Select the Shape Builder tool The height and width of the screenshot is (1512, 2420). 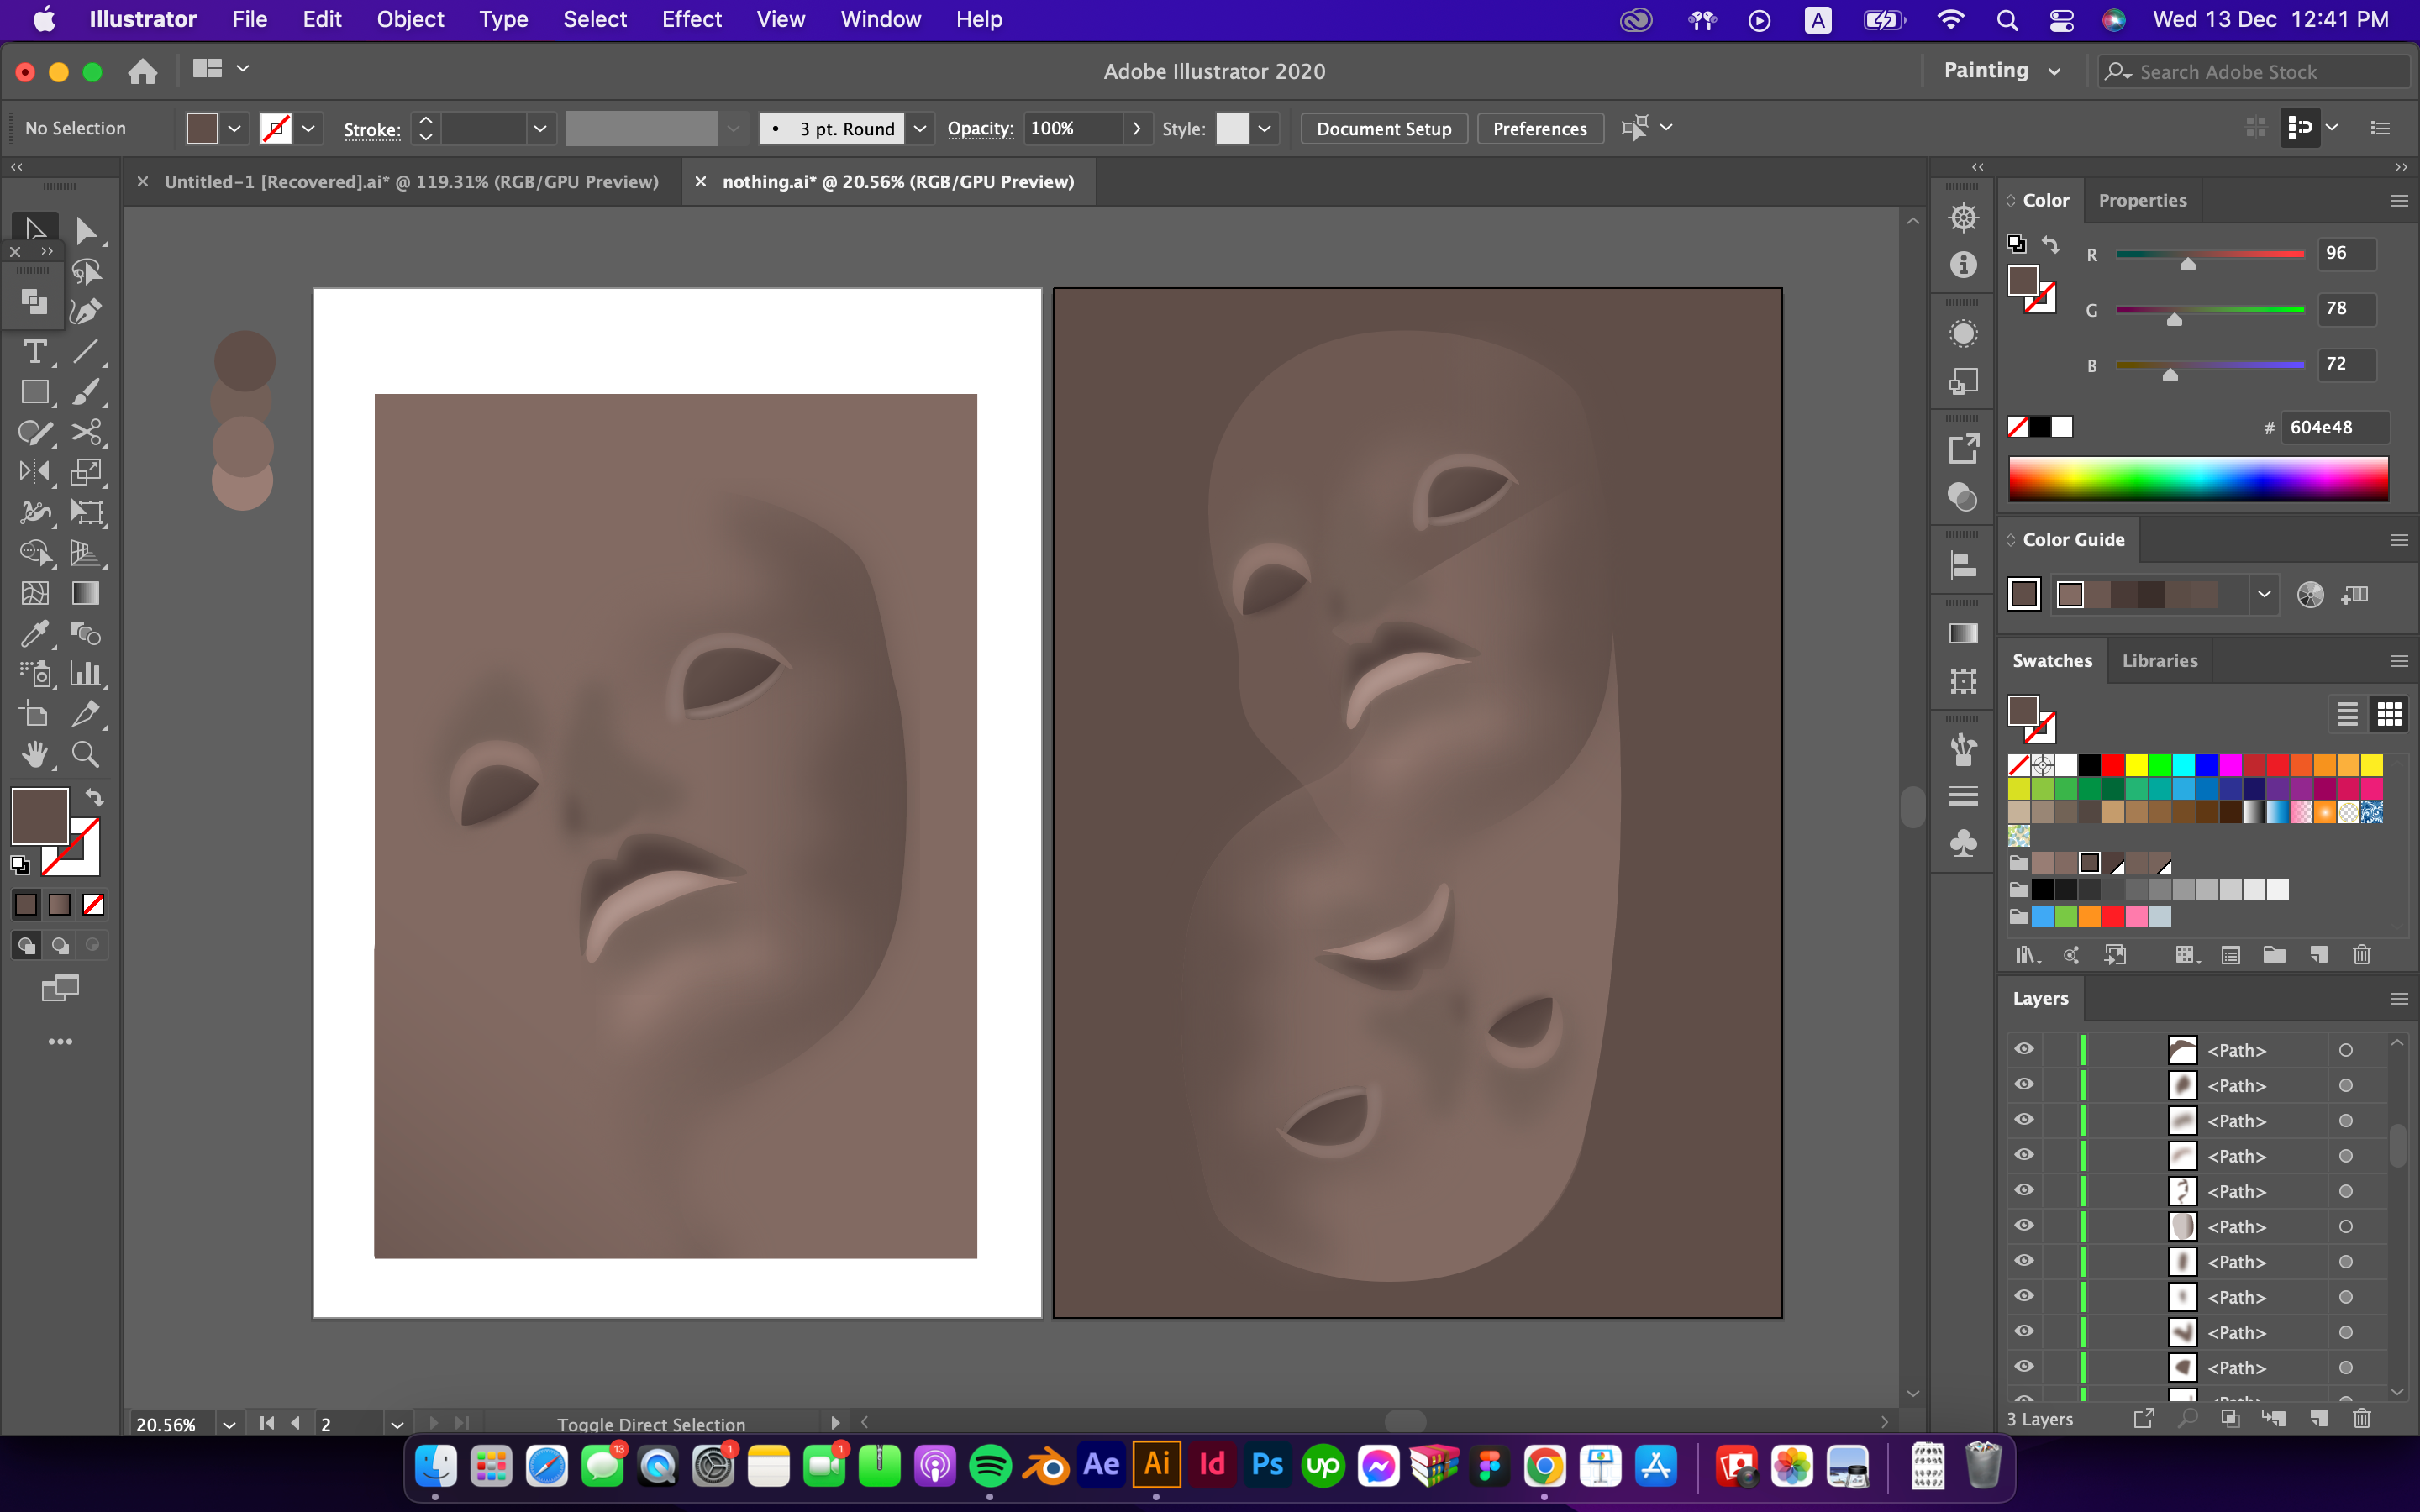pos(35,553)
